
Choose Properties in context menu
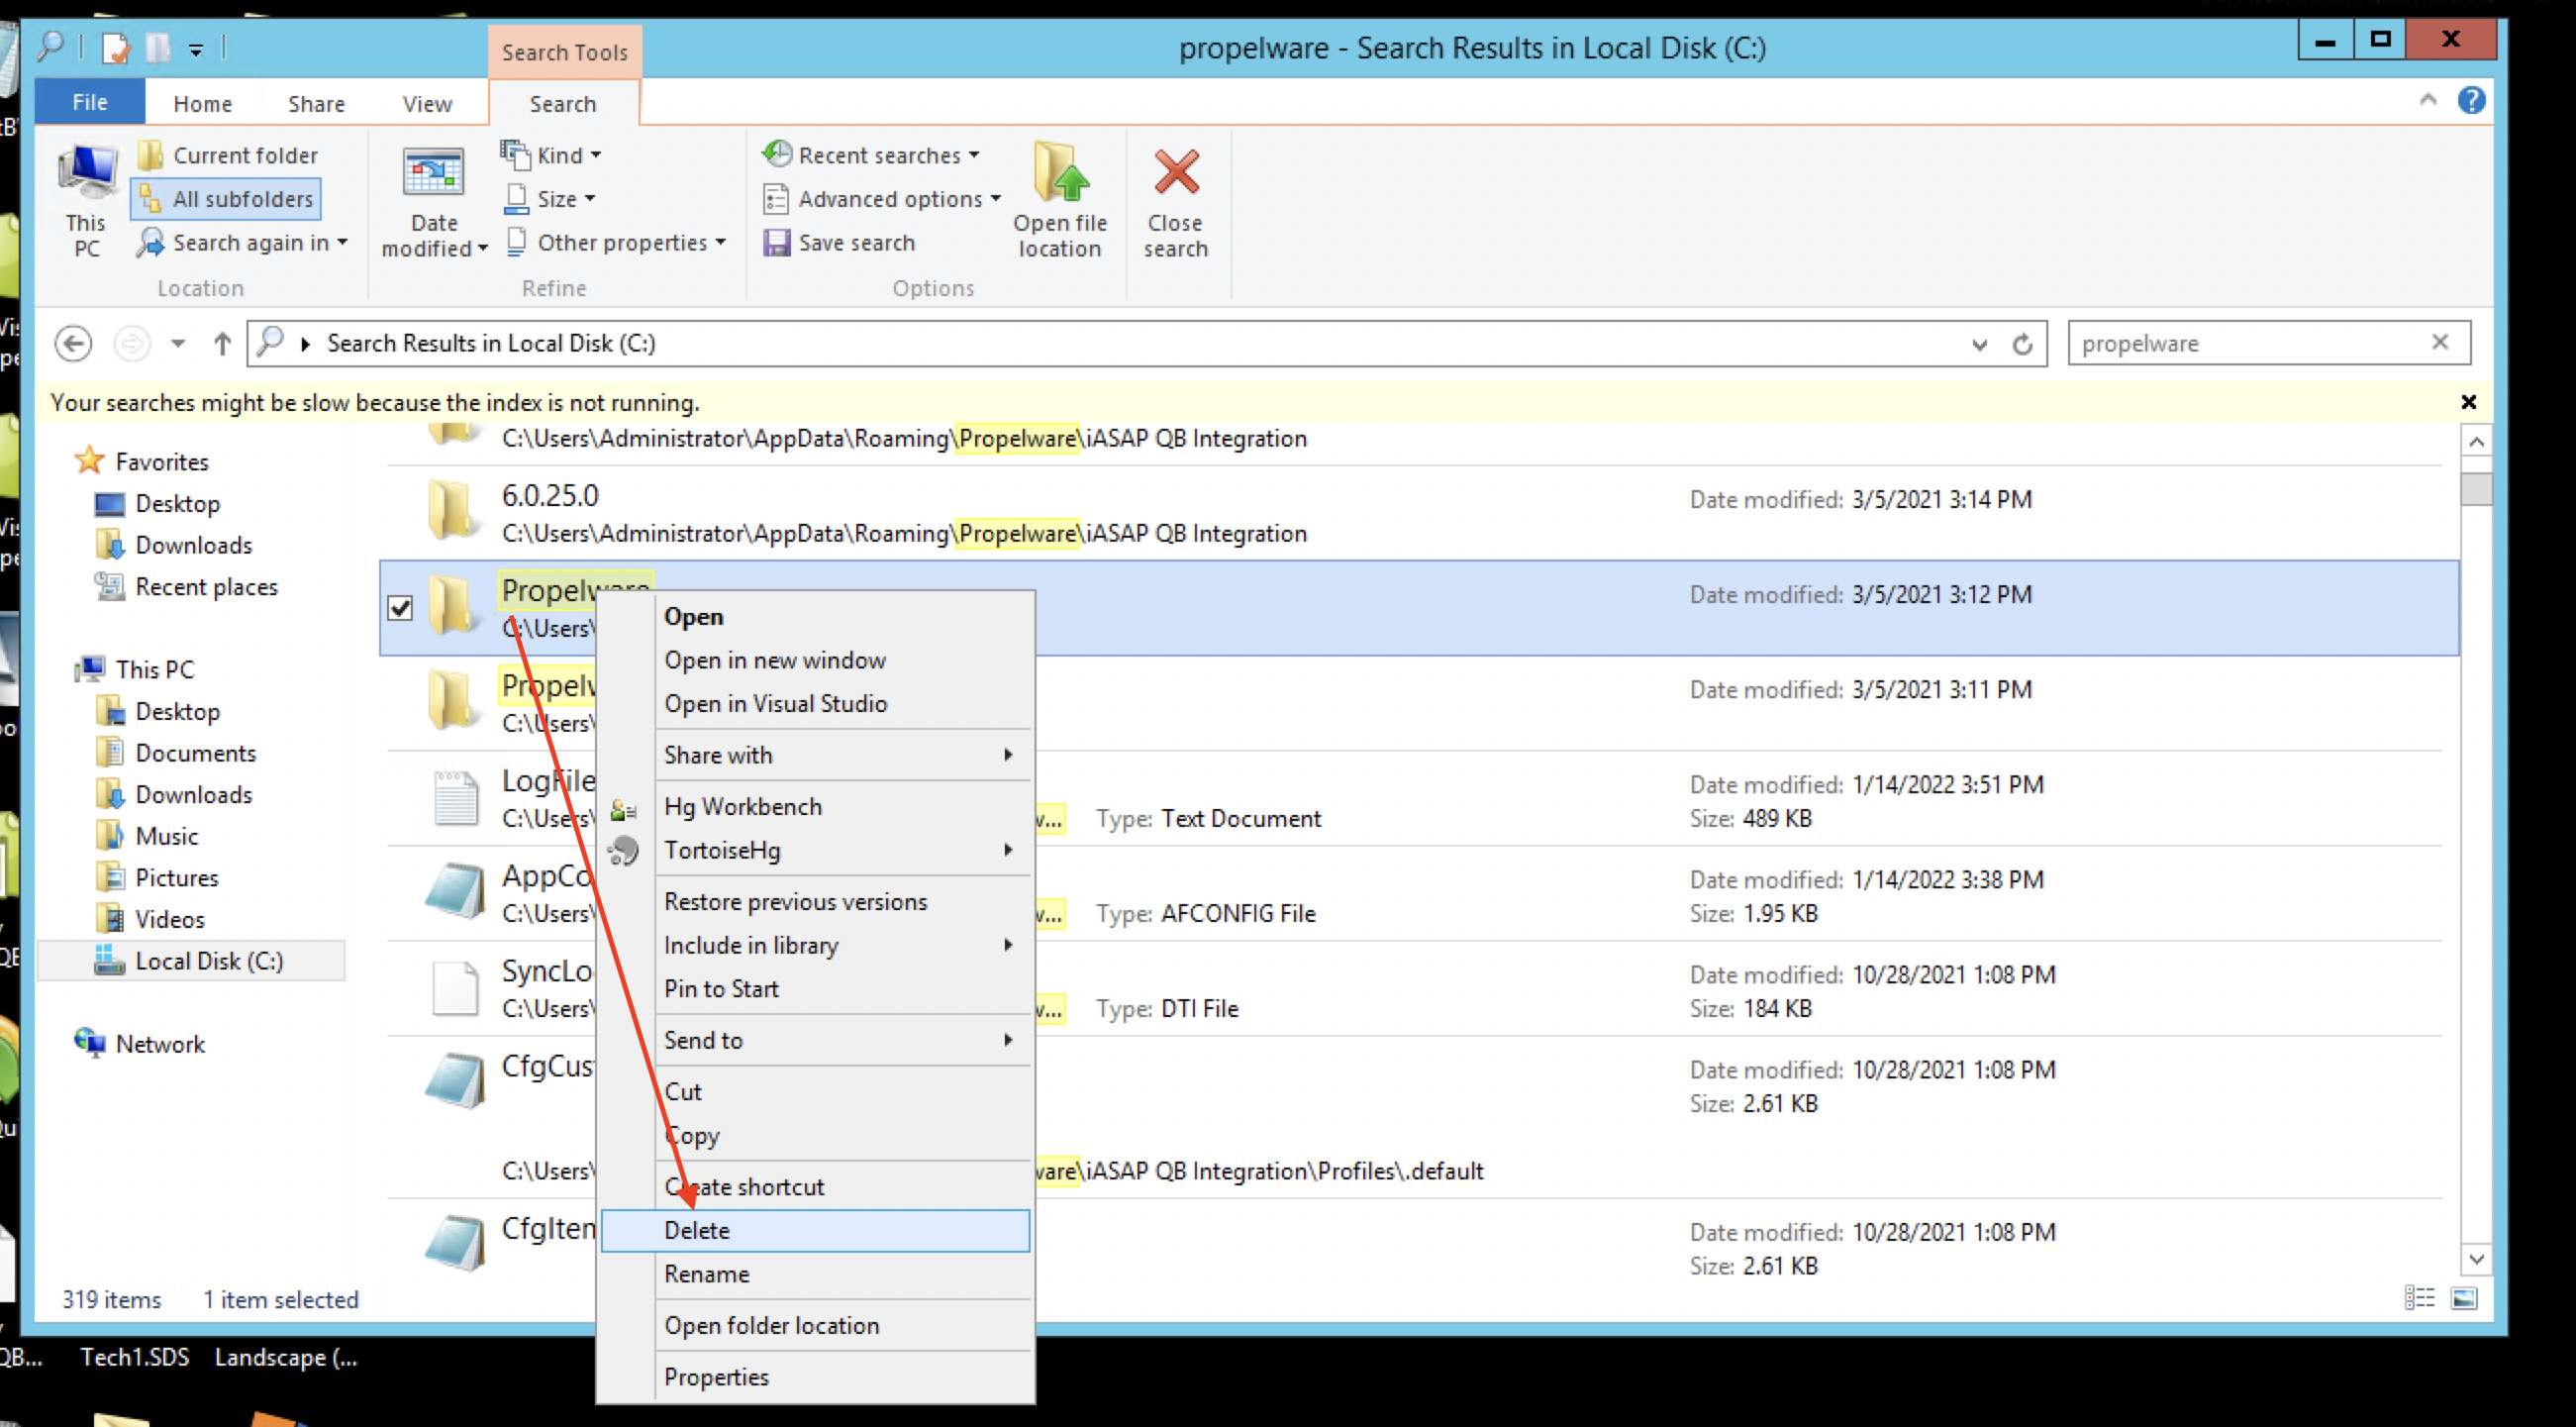click(x=815, y=1377)
